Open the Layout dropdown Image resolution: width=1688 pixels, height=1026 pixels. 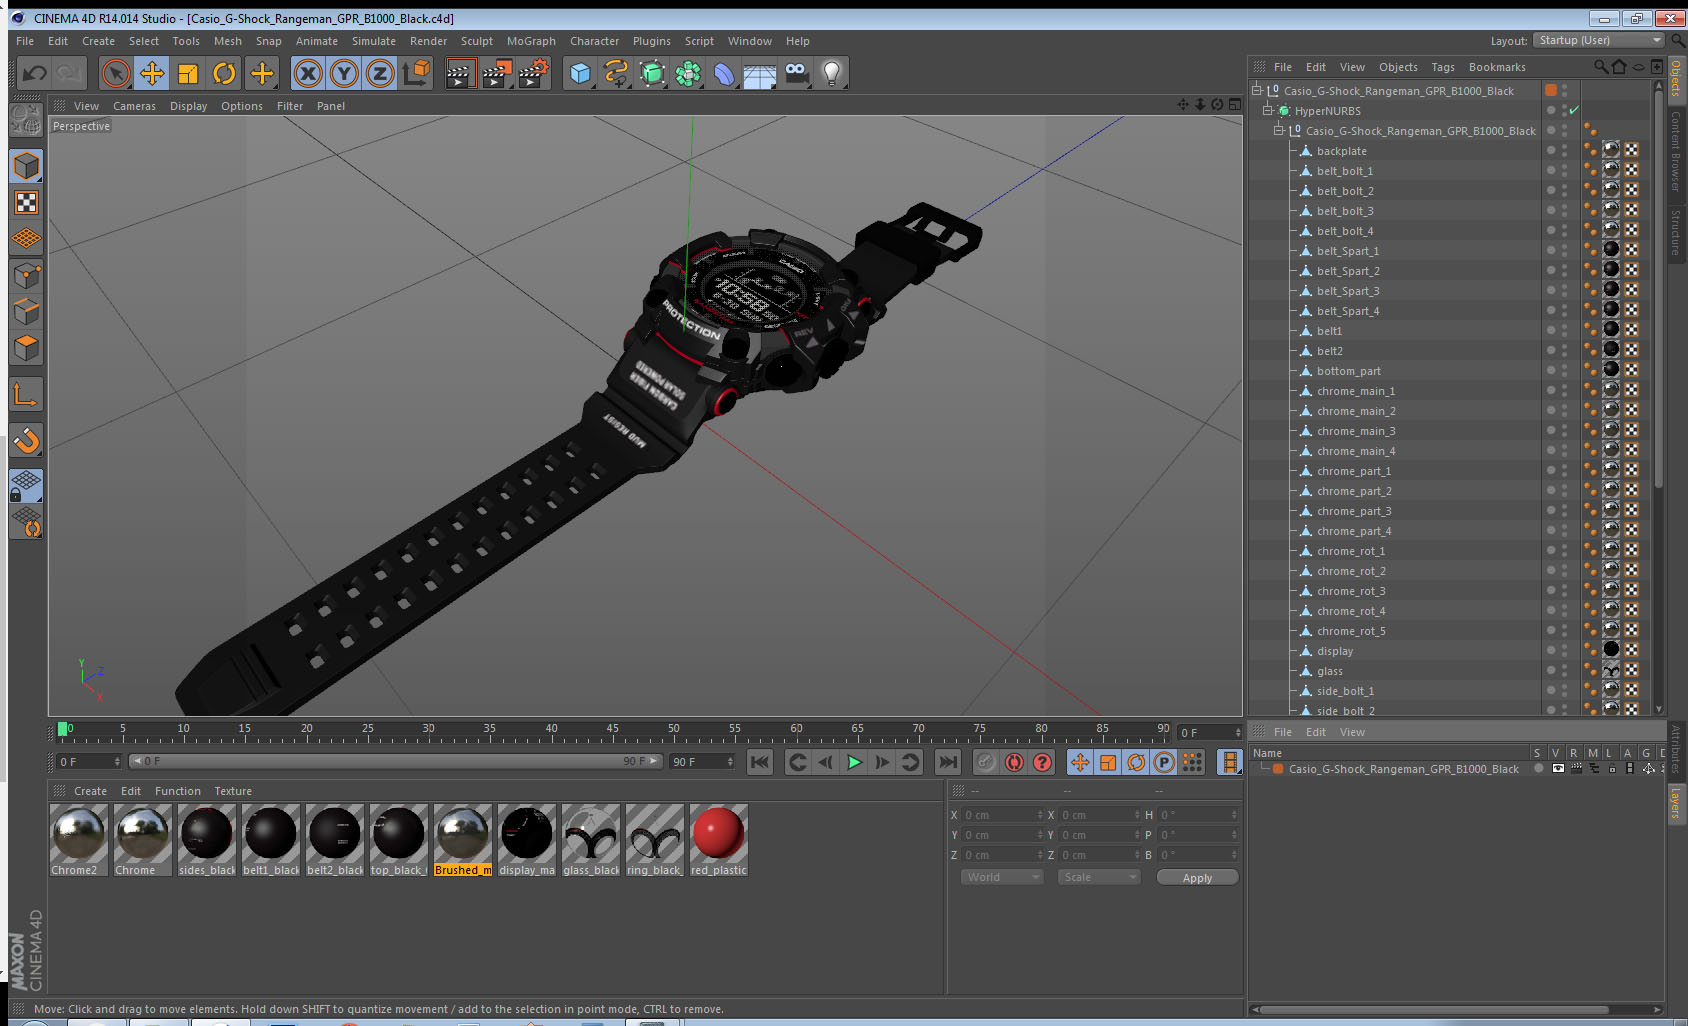click(1599, 40)
